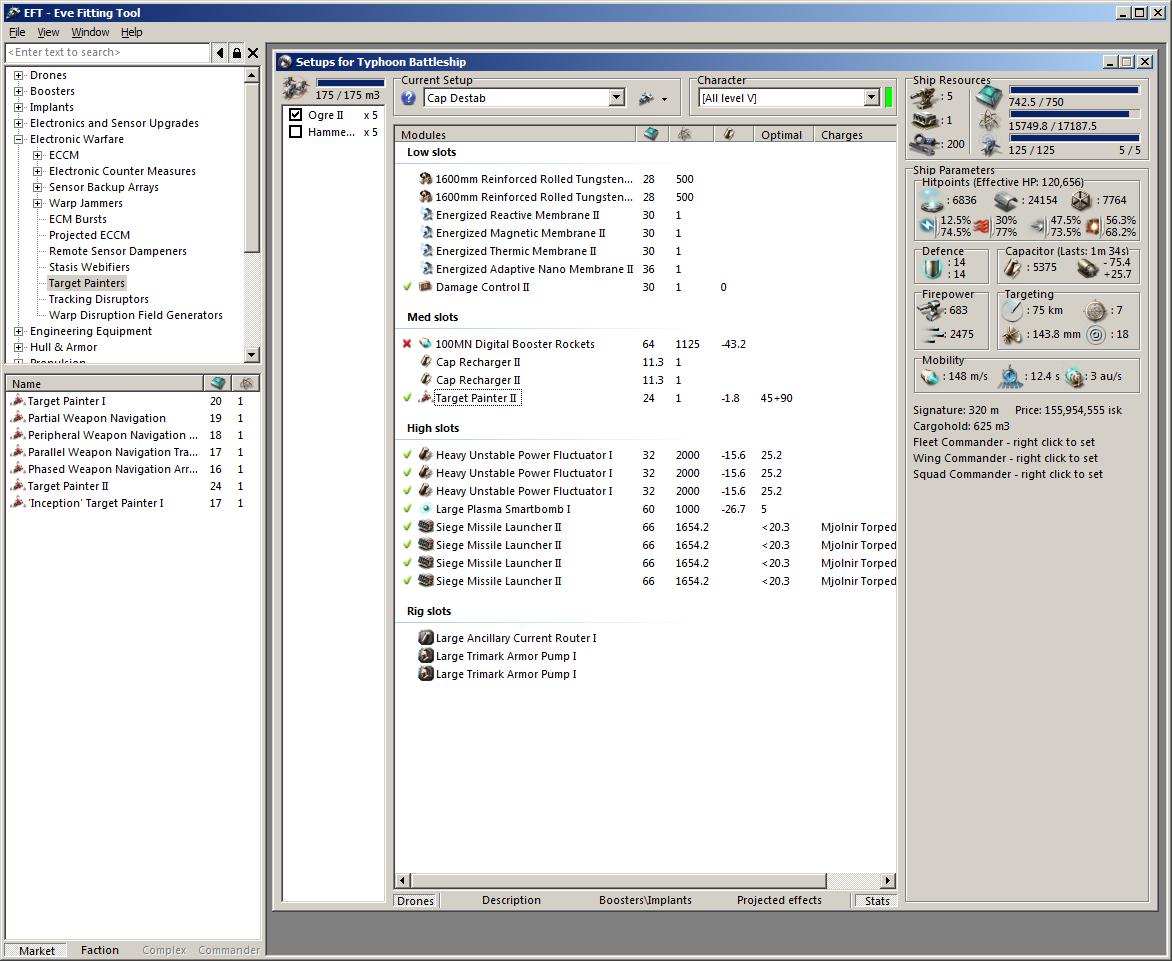Click the shield hitpoints icon

[931, 200]
